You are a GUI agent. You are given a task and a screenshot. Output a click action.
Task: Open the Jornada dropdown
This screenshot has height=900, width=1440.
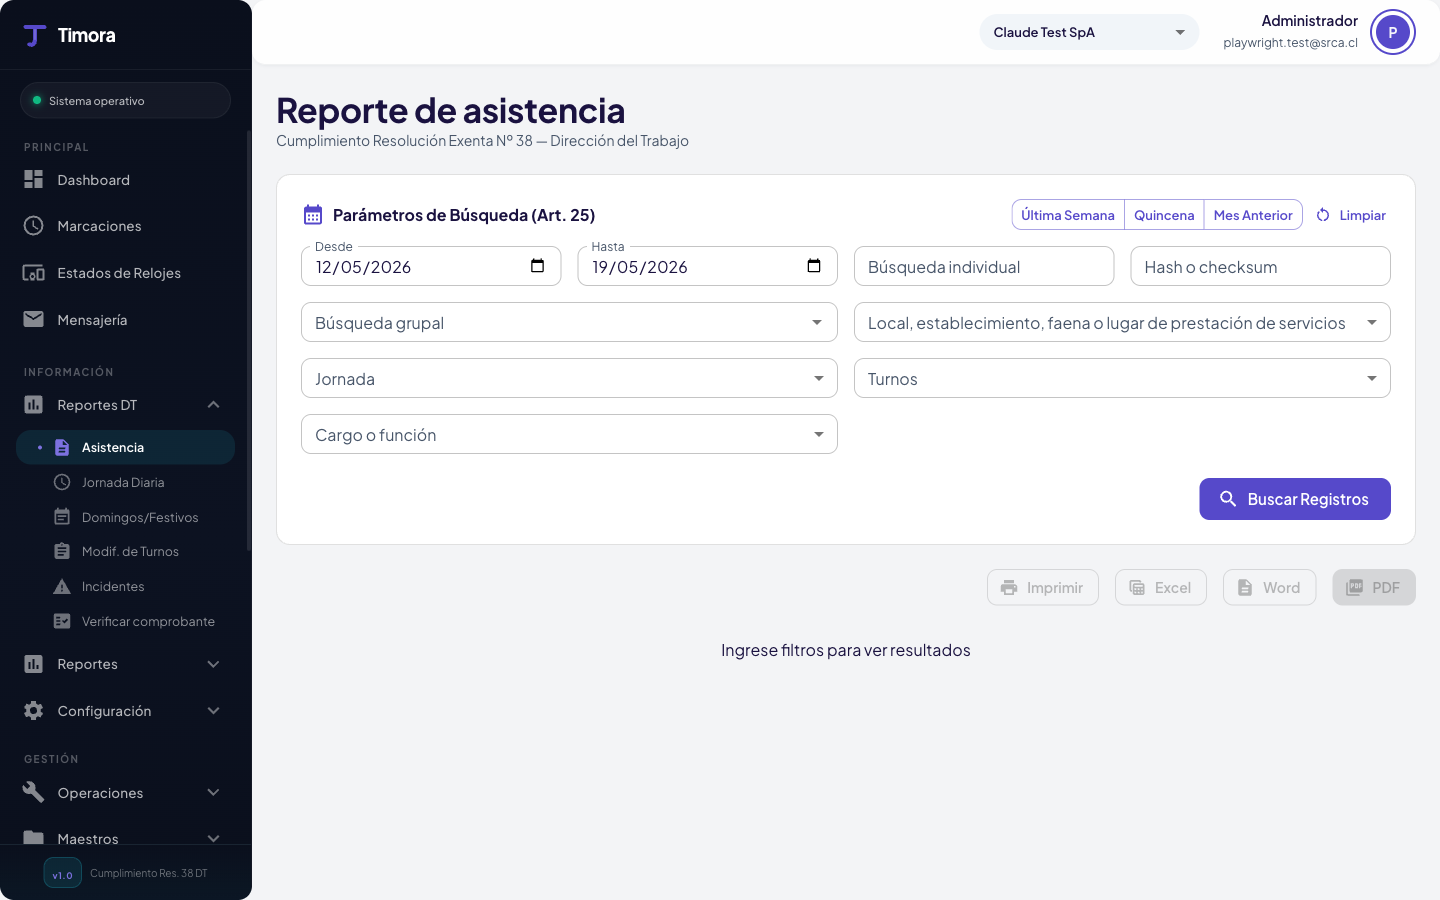(x=569, y=378)
